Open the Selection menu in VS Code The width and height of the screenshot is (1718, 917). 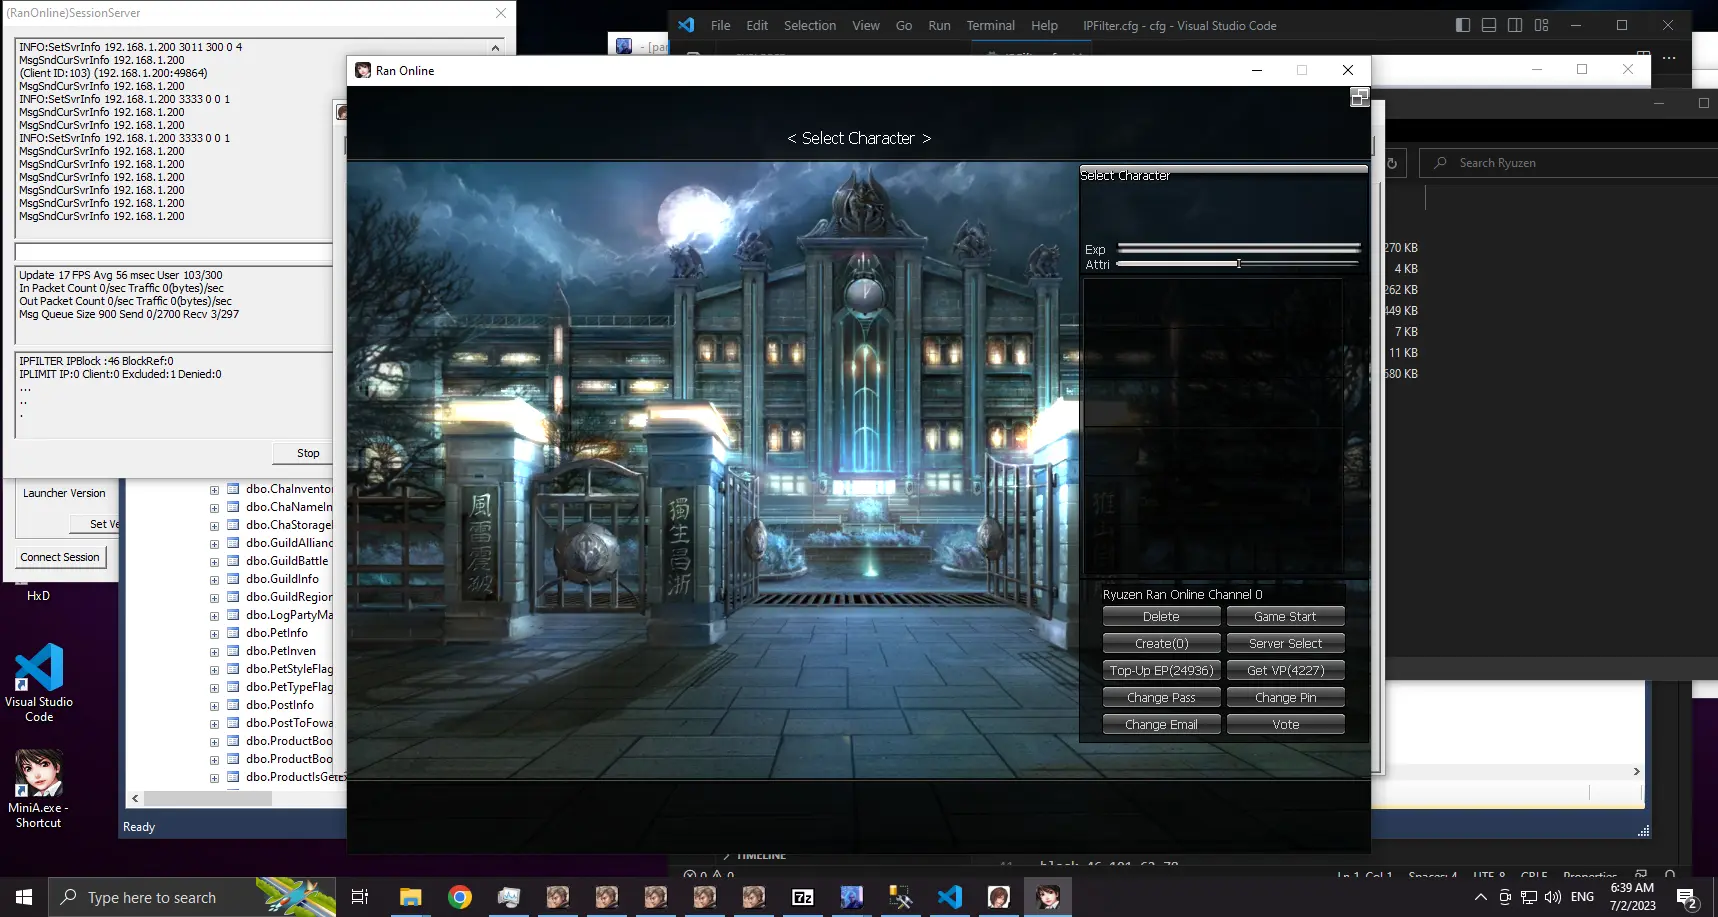809,25
